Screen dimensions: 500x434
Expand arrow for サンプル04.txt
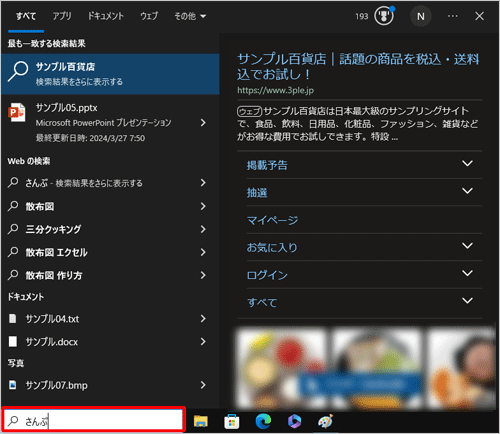203,319
